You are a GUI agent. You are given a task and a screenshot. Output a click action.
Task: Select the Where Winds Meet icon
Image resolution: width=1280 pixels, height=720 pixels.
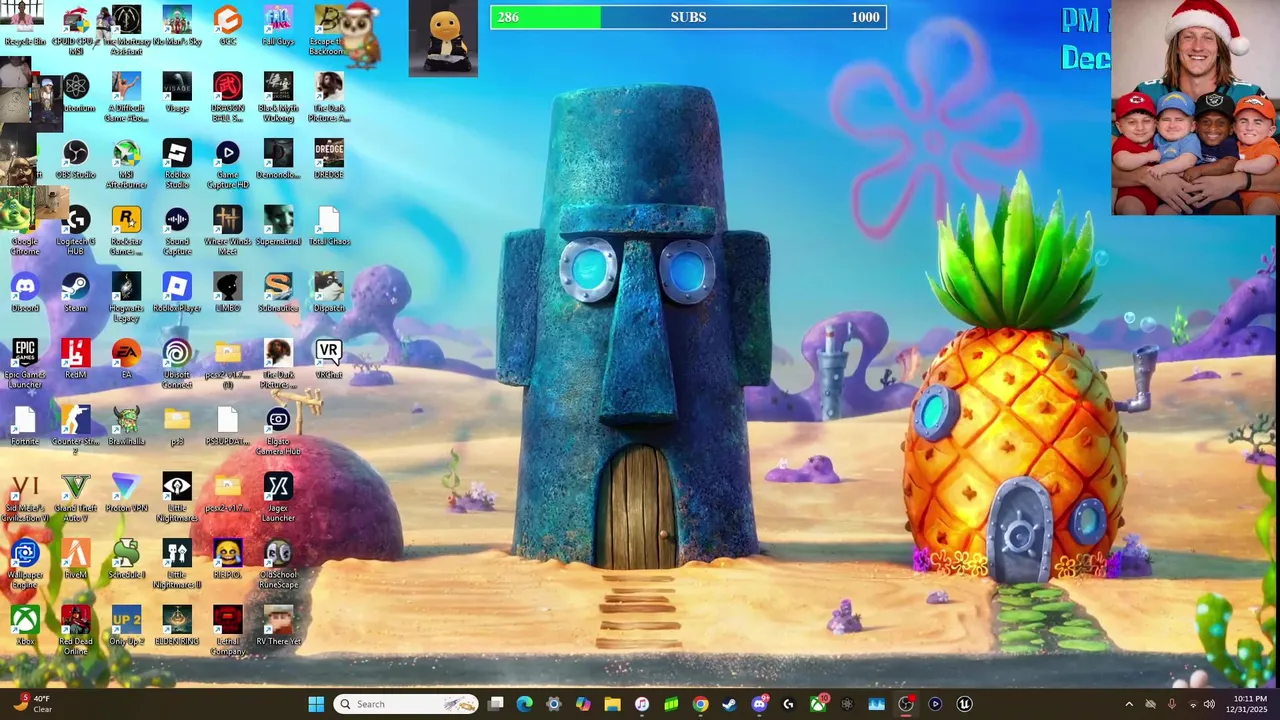point(227,231)
